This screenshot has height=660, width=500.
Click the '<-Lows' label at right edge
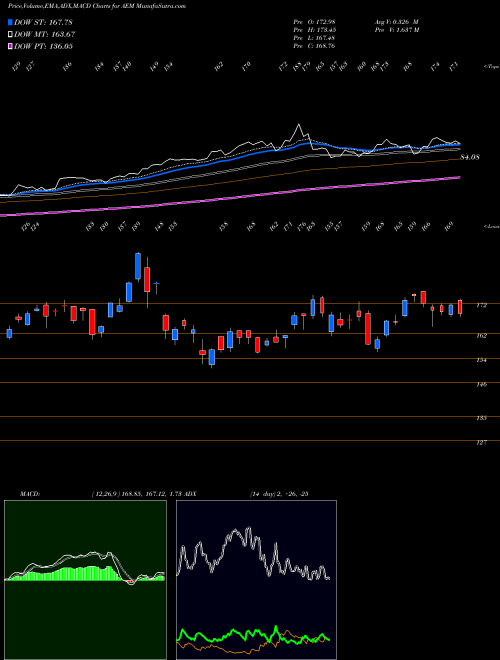click(491, 226)
